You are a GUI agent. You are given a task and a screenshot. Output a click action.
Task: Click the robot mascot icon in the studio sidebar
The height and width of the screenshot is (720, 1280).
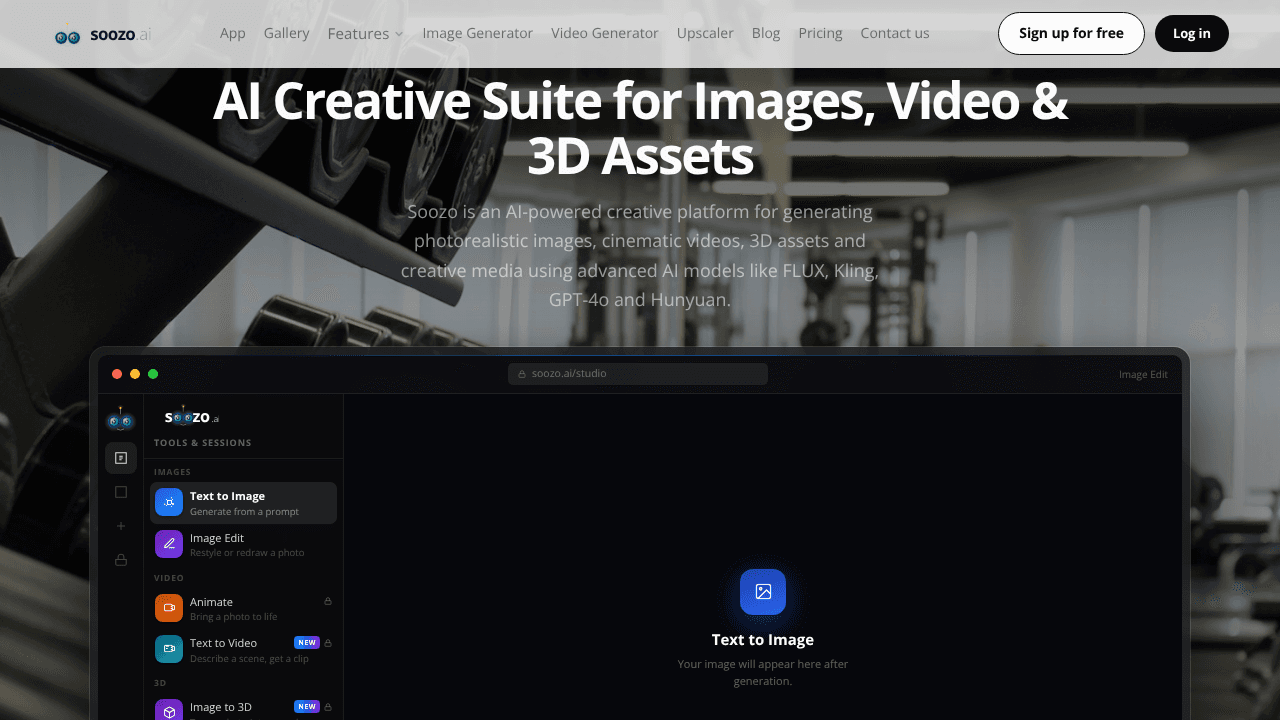pos(121,419)
